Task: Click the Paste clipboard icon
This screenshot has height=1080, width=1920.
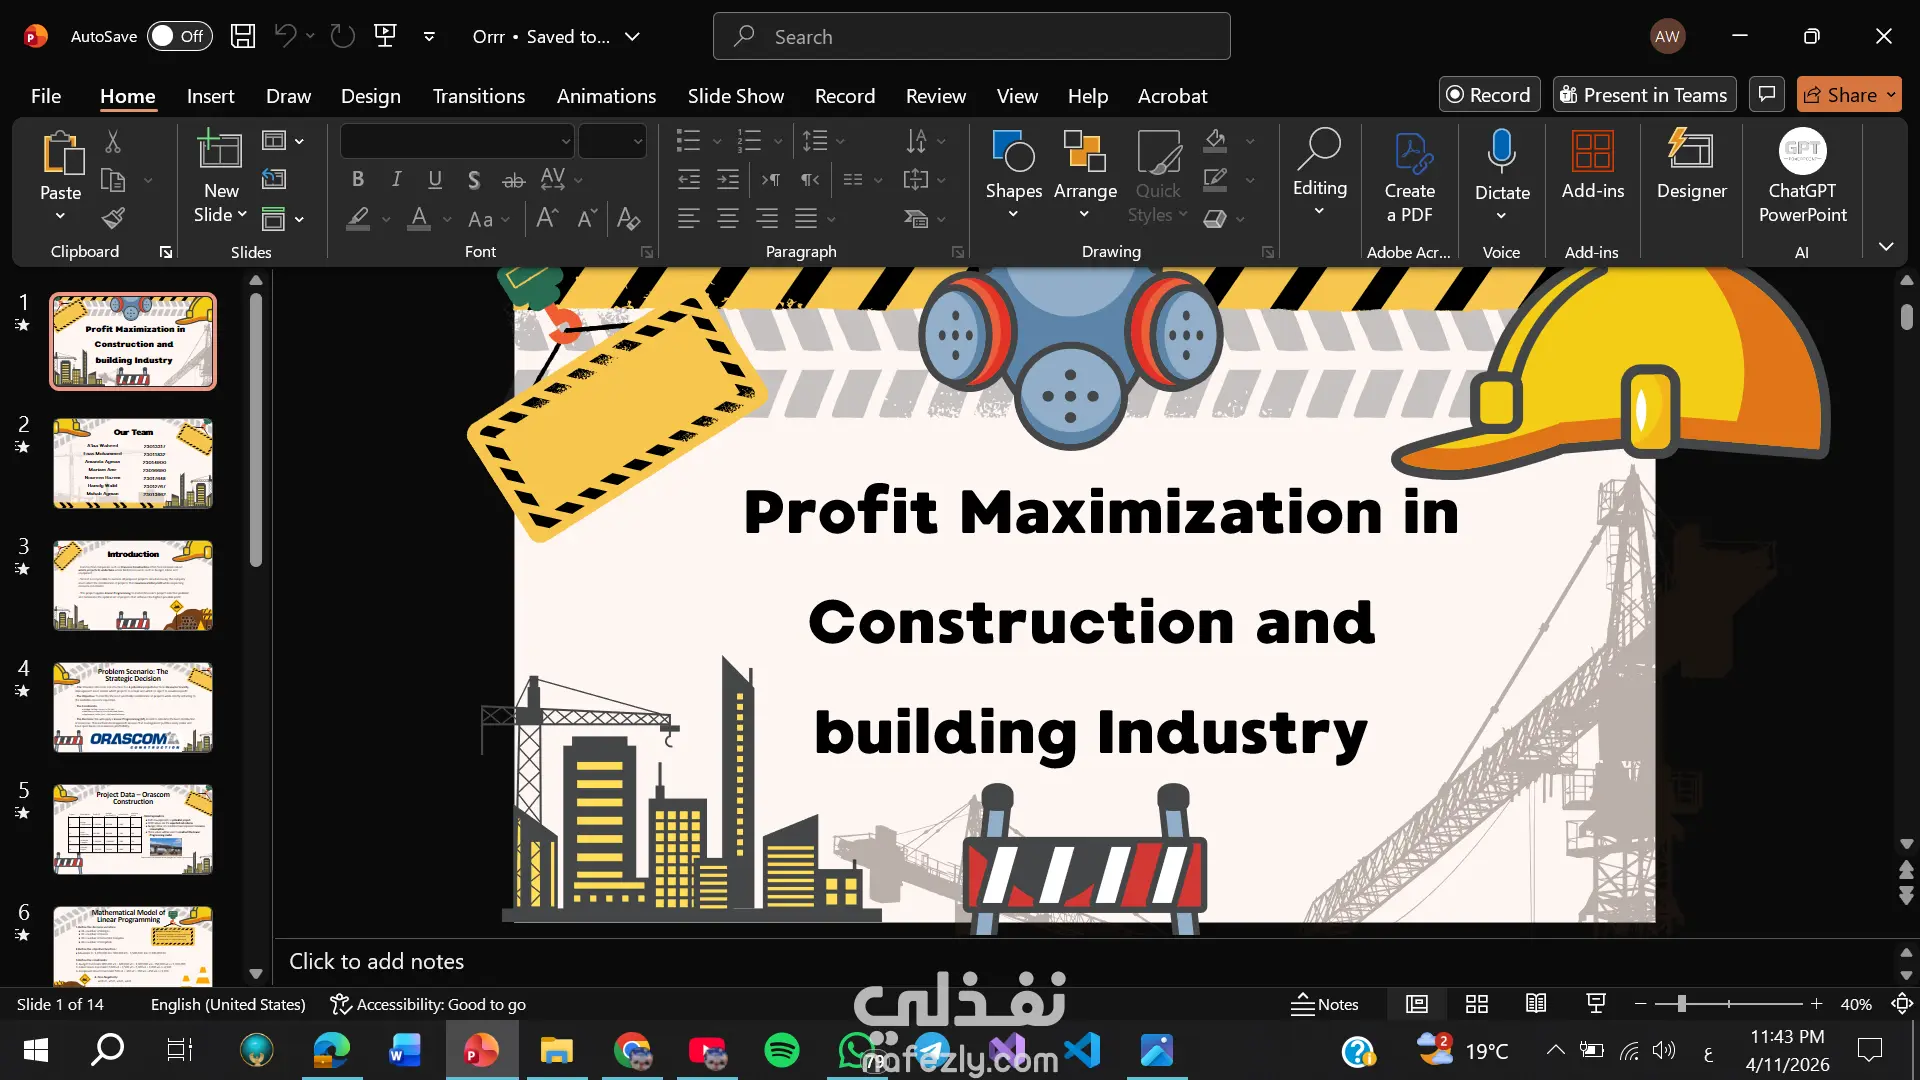Action: (62, 153)
